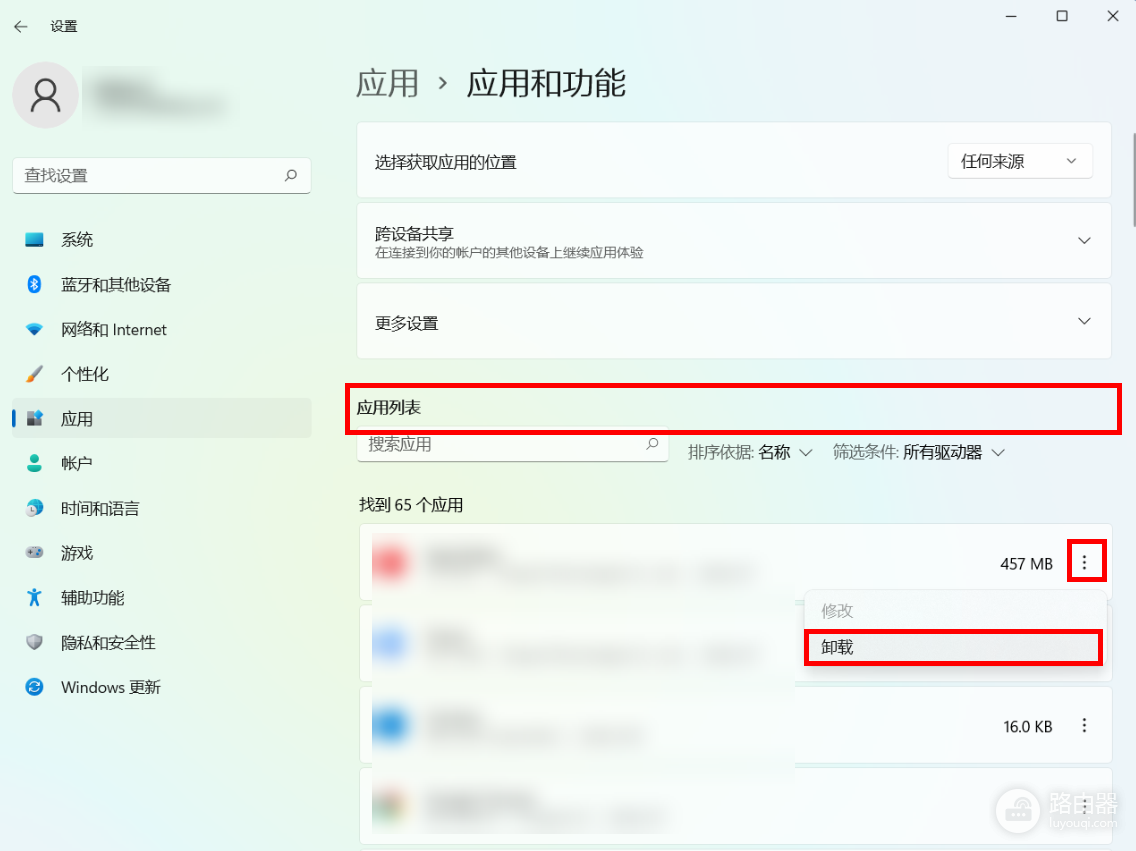Screen dimensions: 1136x851
Task: Click the 个性化 paintbrush icon
Action: point(34,374)
